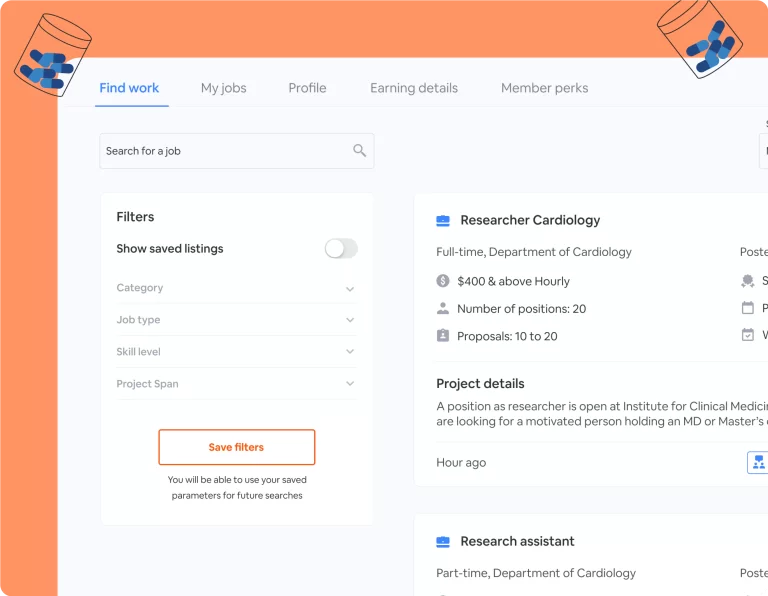This screenshot has width=768, height=596.
Task: Click the 'Hour ago' timestamp
Action: click(461, 462)
